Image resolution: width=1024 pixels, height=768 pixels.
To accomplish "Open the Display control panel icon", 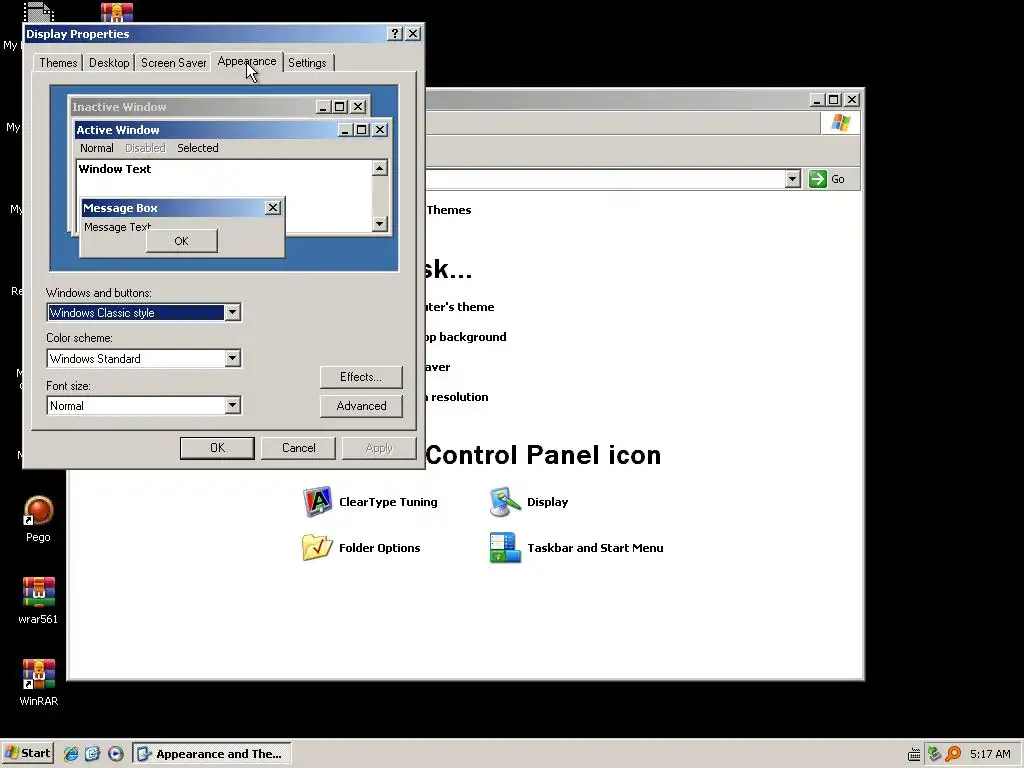I will point(529,502).
